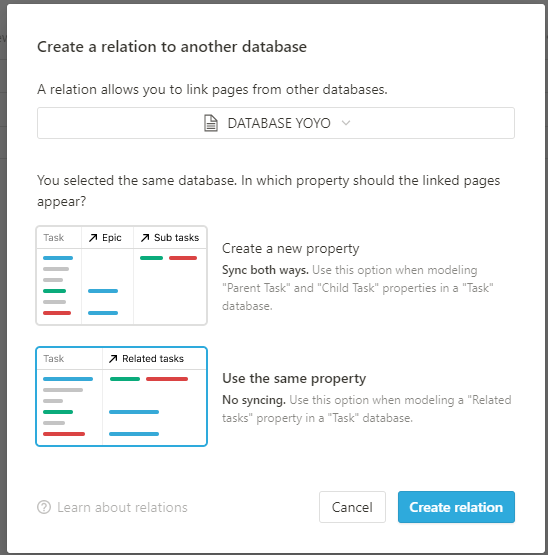Click the arrow icon next to Sub tasks
The width and height of the screenshot is (548, 555).
(145, 238)
